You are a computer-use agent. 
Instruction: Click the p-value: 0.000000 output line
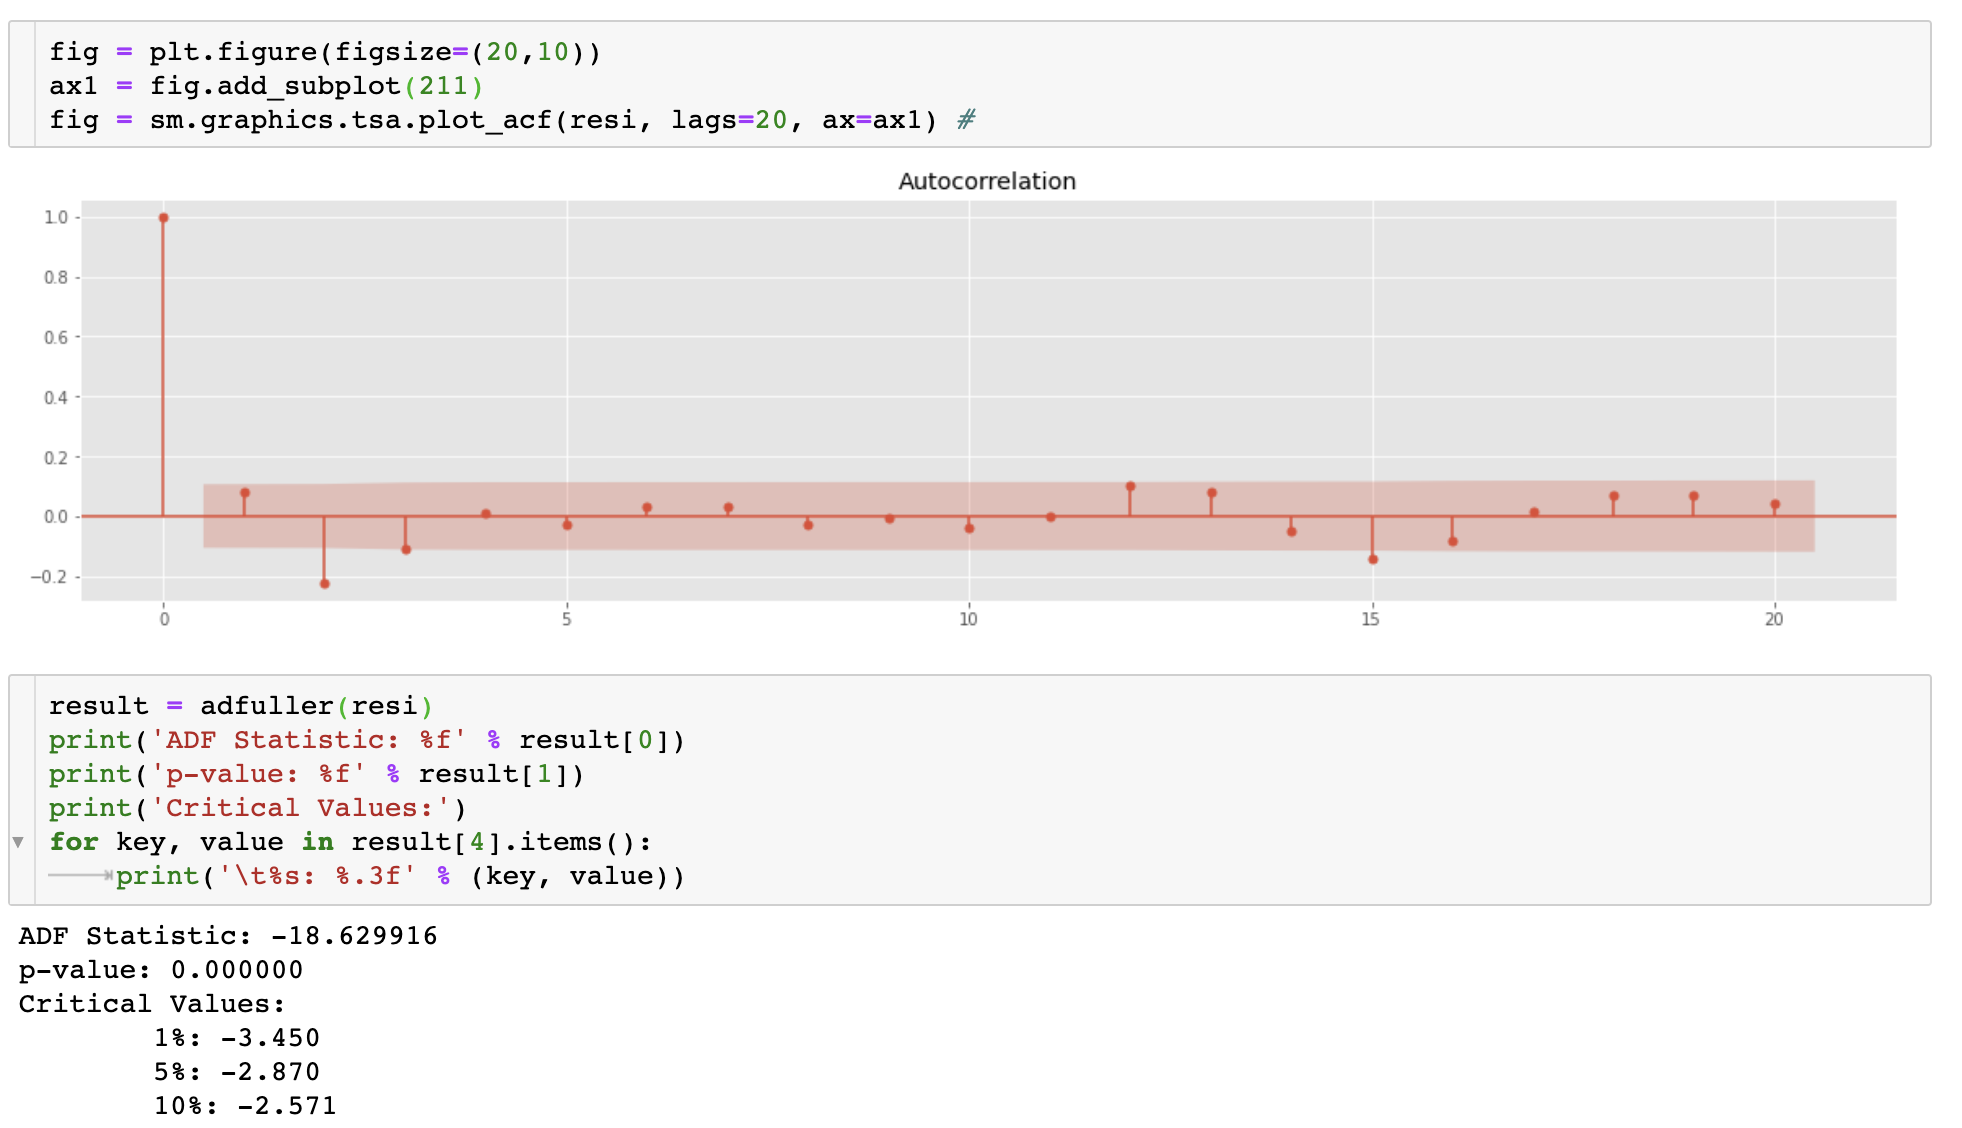[x=160, y=970]
